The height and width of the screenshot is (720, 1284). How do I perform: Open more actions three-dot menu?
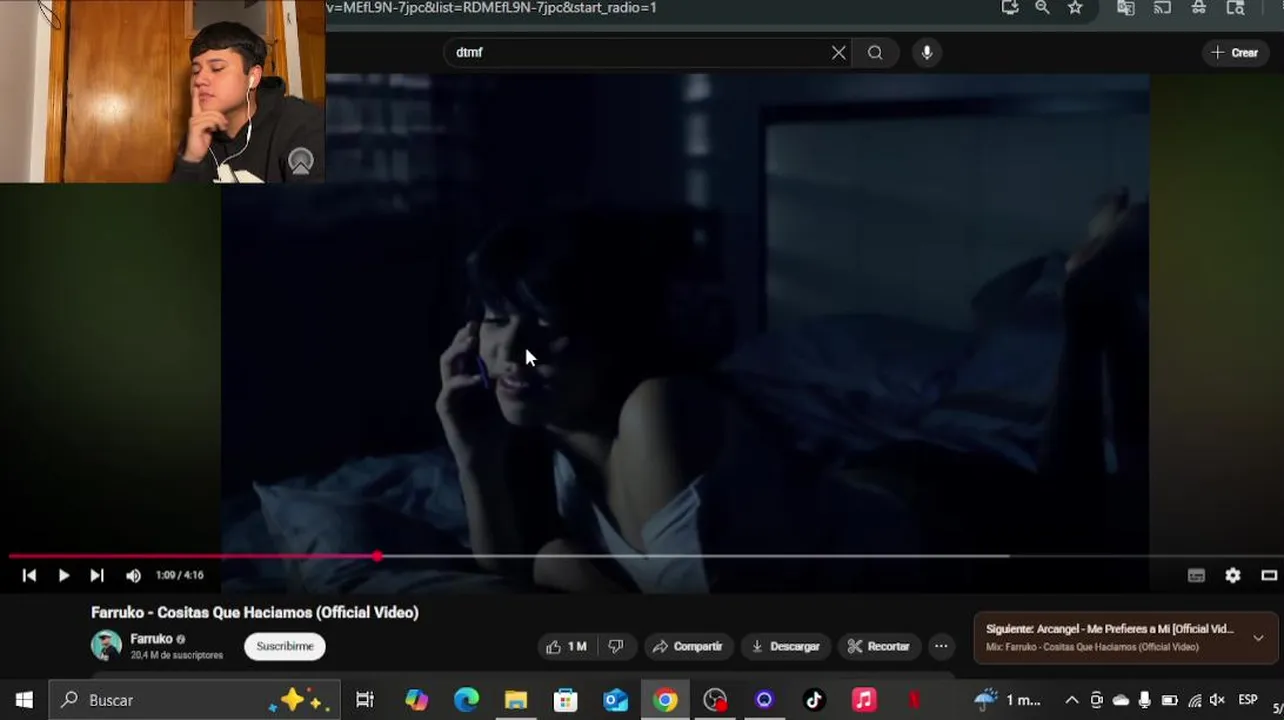(941, 647)
